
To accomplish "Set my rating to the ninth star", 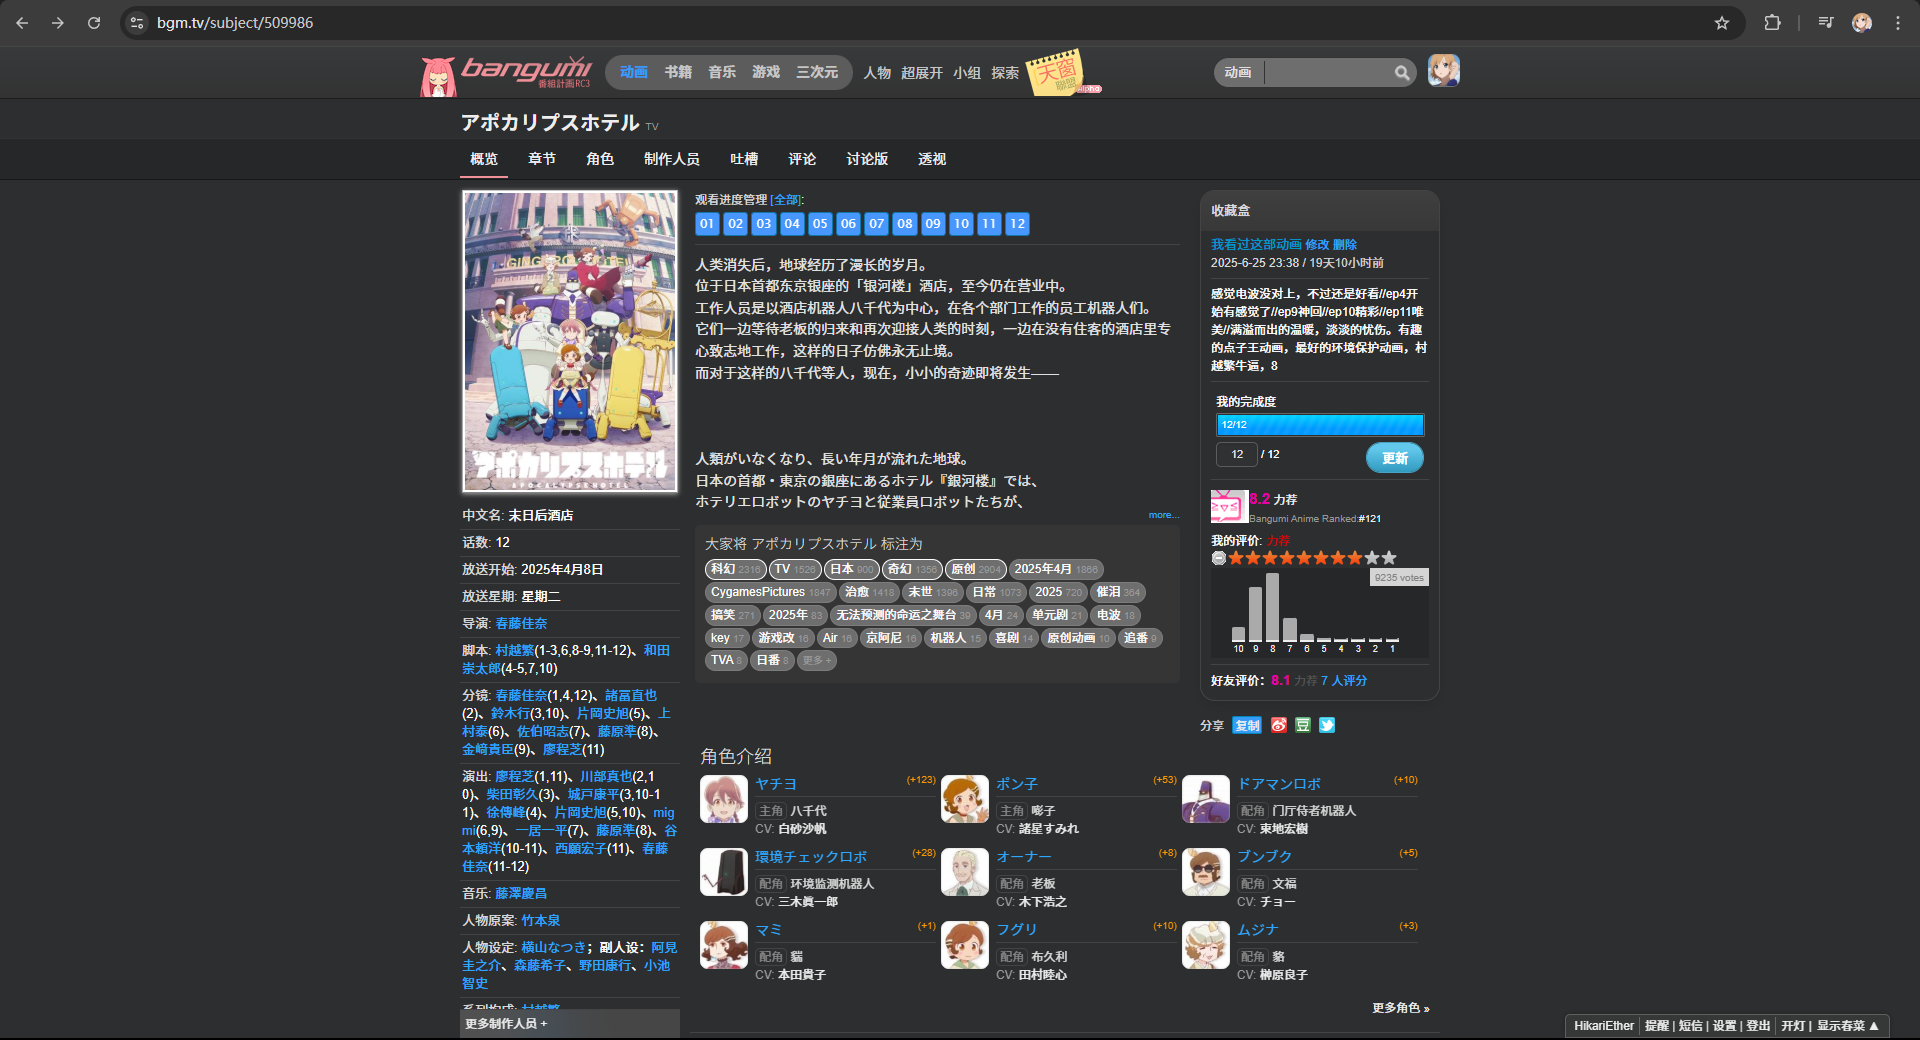I will (1372, 558).
